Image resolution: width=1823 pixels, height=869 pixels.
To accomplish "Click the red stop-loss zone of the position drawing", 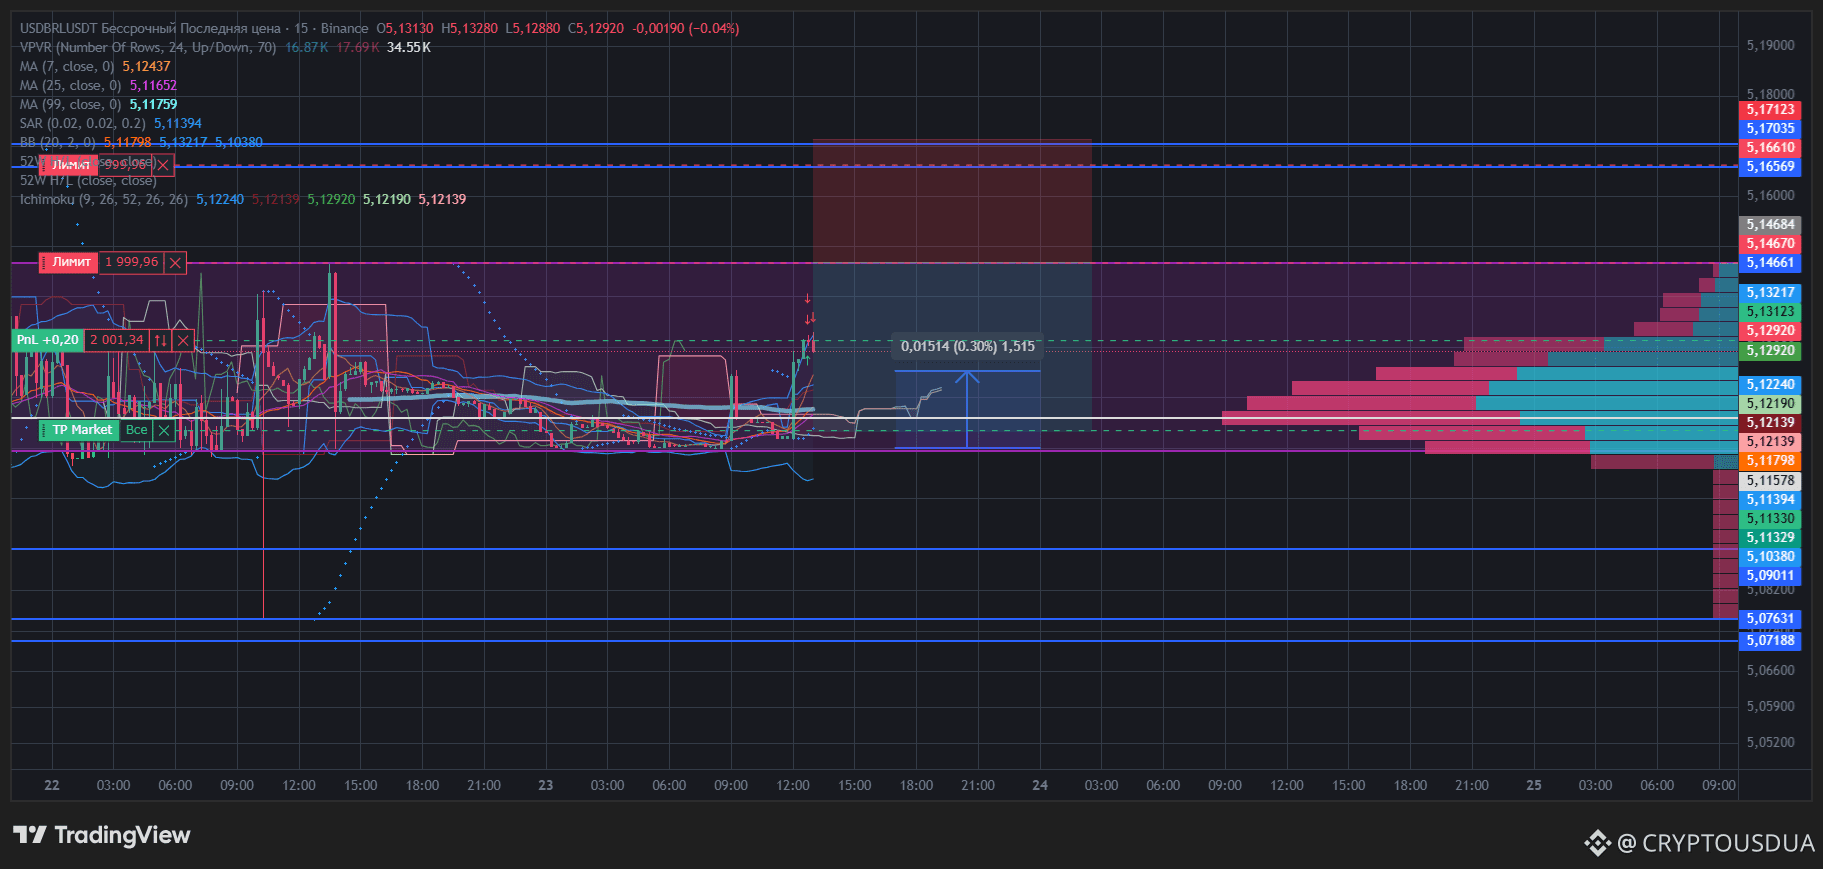I will [x=952, y=201].
